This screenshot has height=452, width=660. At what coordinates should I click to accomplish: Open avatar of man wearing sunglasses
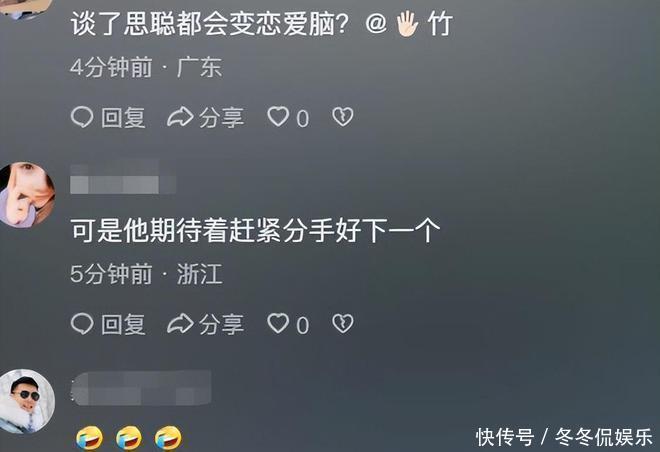[27, 401]
